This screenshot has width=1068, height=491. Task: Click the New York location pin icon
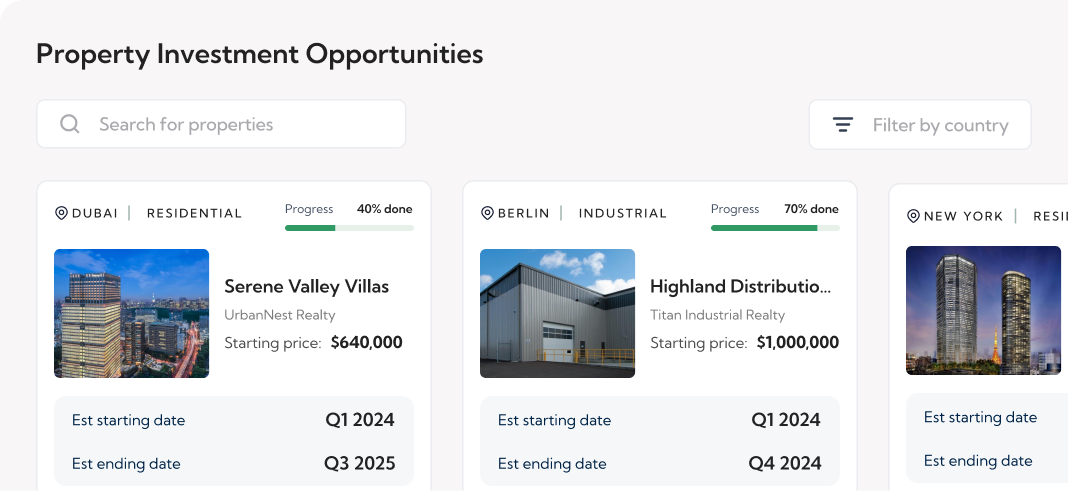click(x=913, y=216)
